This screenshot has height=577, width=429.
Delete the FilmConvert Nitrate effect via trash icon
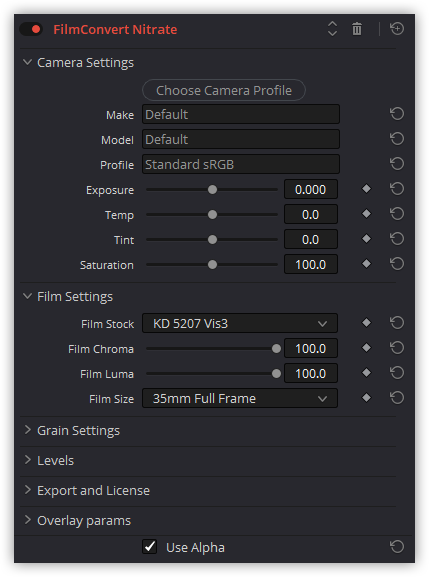(x=357, y=29)
